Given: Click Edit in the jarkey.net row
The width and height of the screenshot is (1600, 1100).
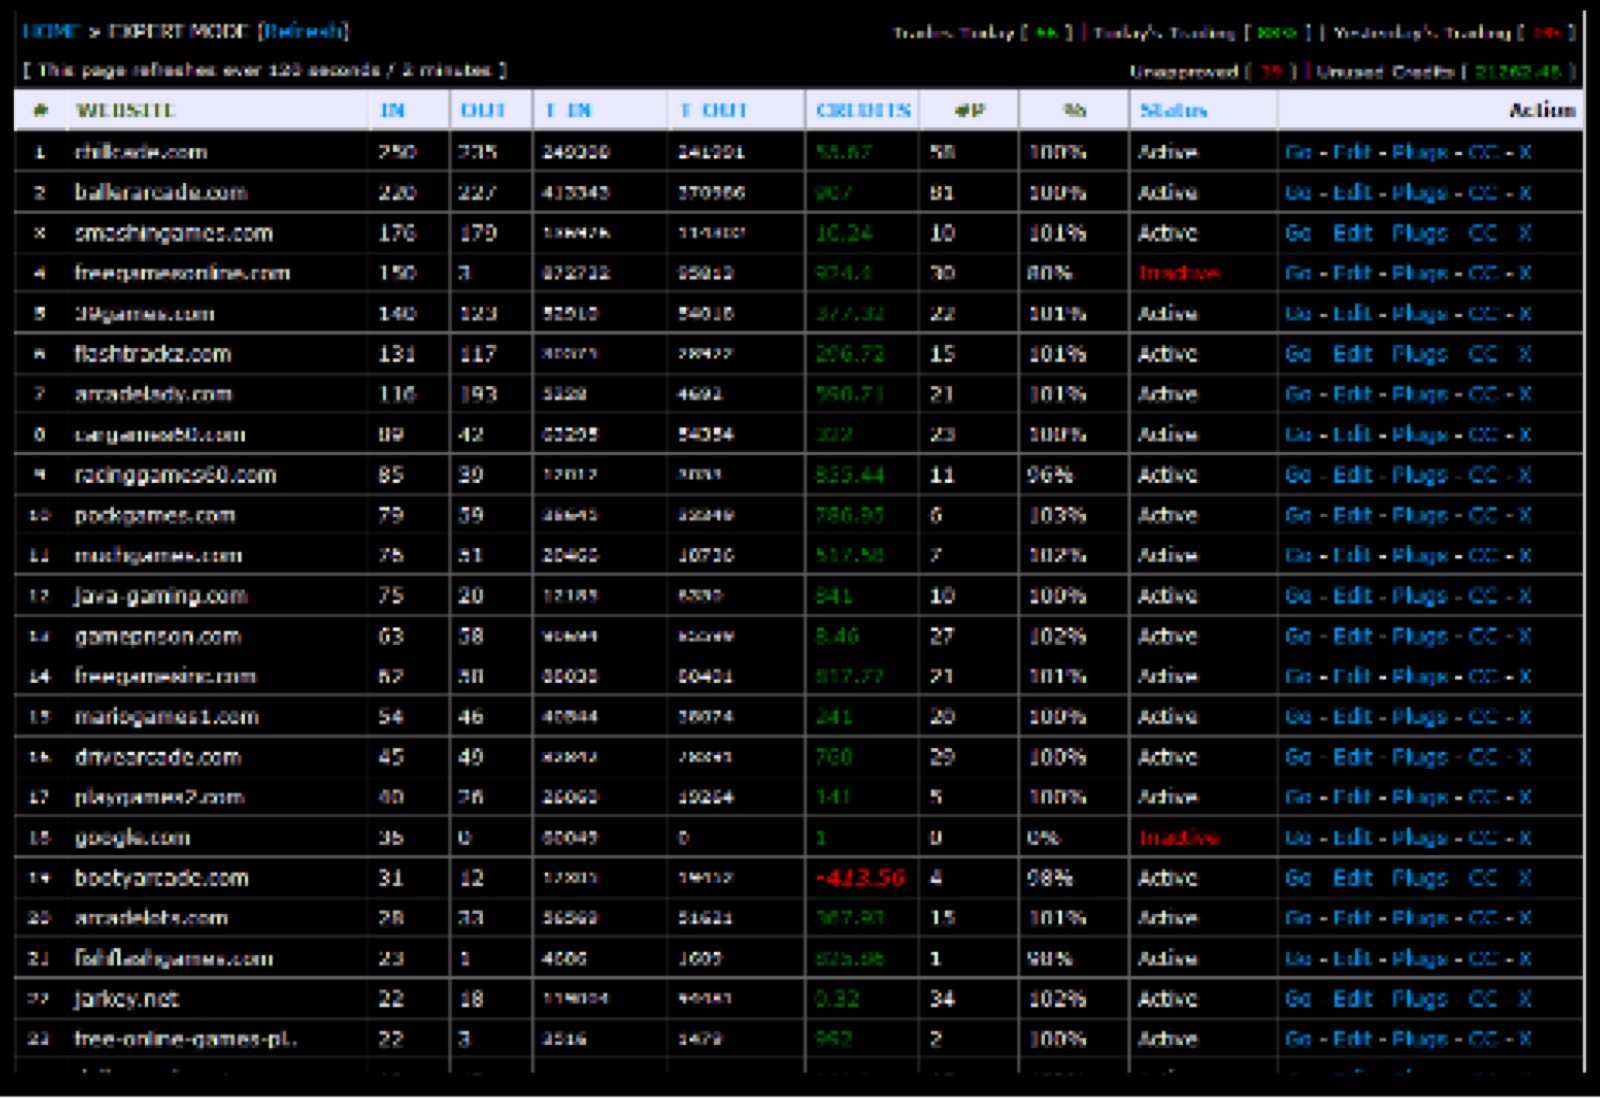Looking at the screenshot, I should 1352,999.
